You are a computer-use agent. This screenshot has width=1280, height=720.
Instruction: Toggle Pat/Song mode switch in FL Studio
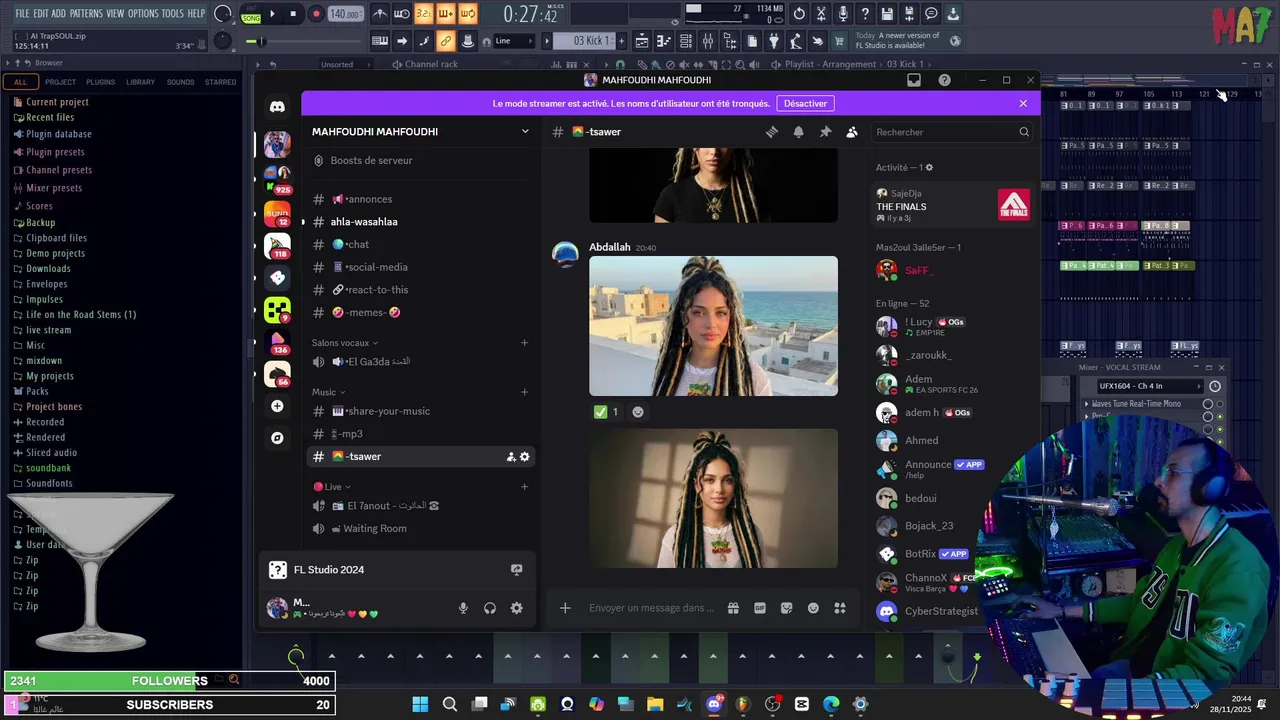pos(251,14)
